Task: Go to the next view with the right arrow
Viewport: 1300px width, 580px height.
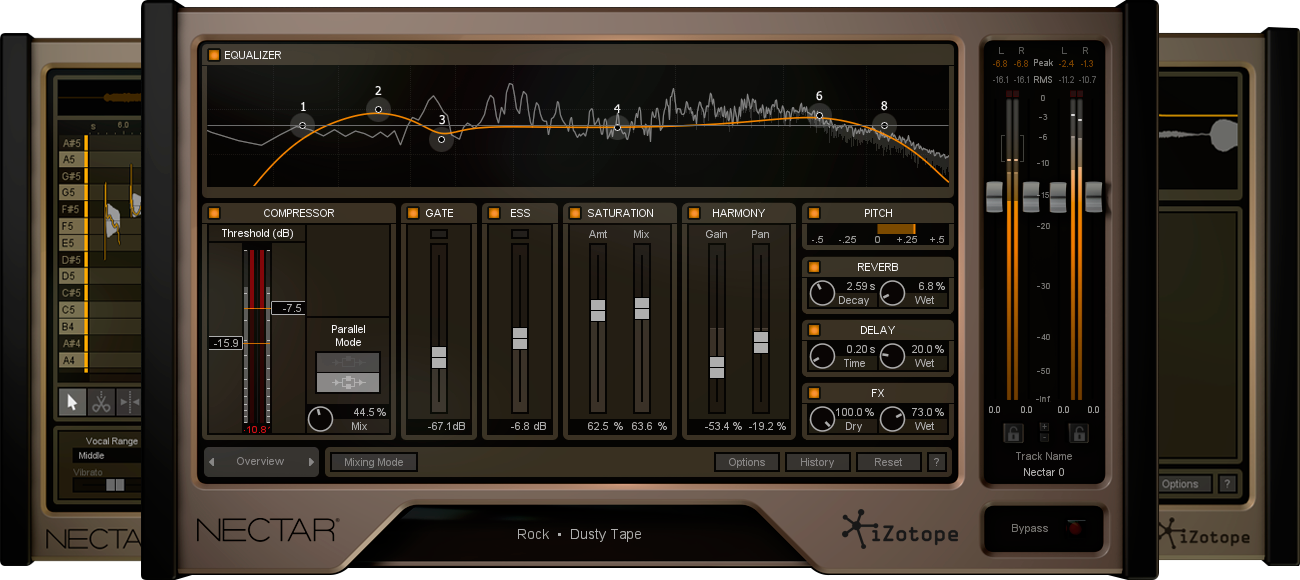Action: click(x=311, y=462)
